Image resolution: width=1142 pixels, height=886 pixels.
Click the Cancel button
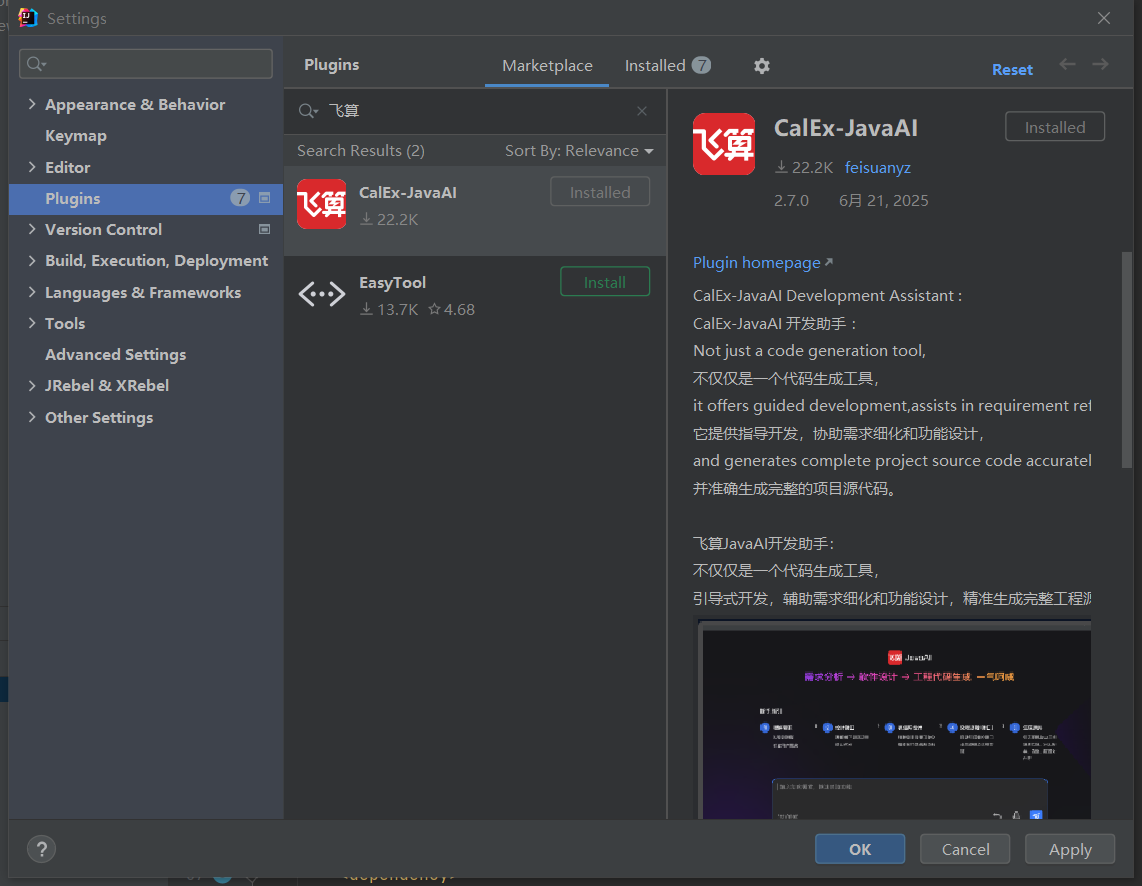coord(965,849)
